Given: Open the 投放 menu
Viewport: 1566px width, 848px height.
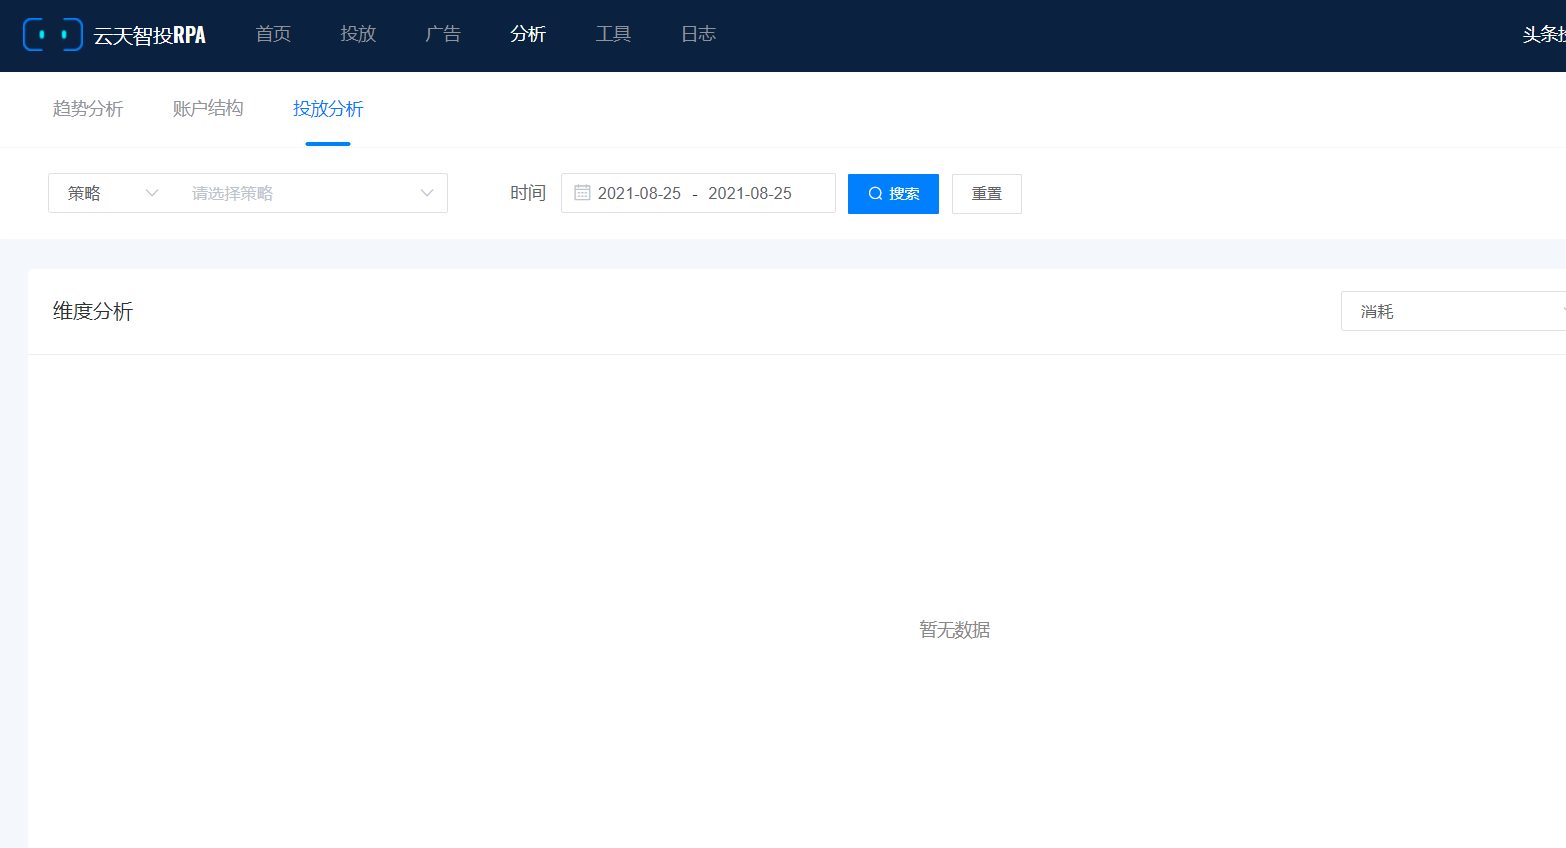Looking at the screenshot, I should [x=358, y=34].
